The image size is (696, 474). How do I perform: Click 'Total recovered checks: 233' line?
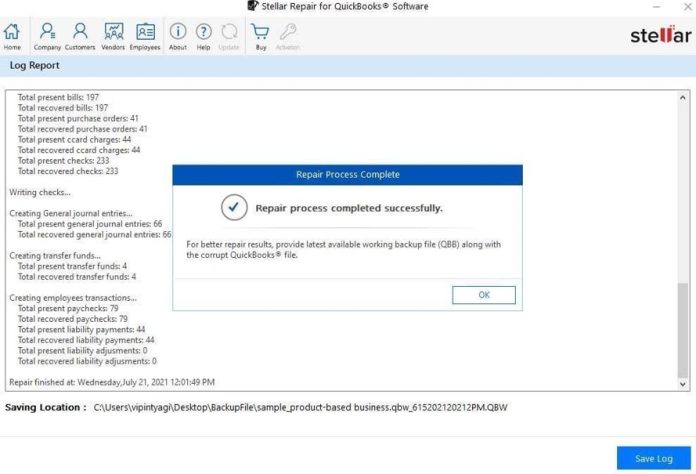(68, 171)
